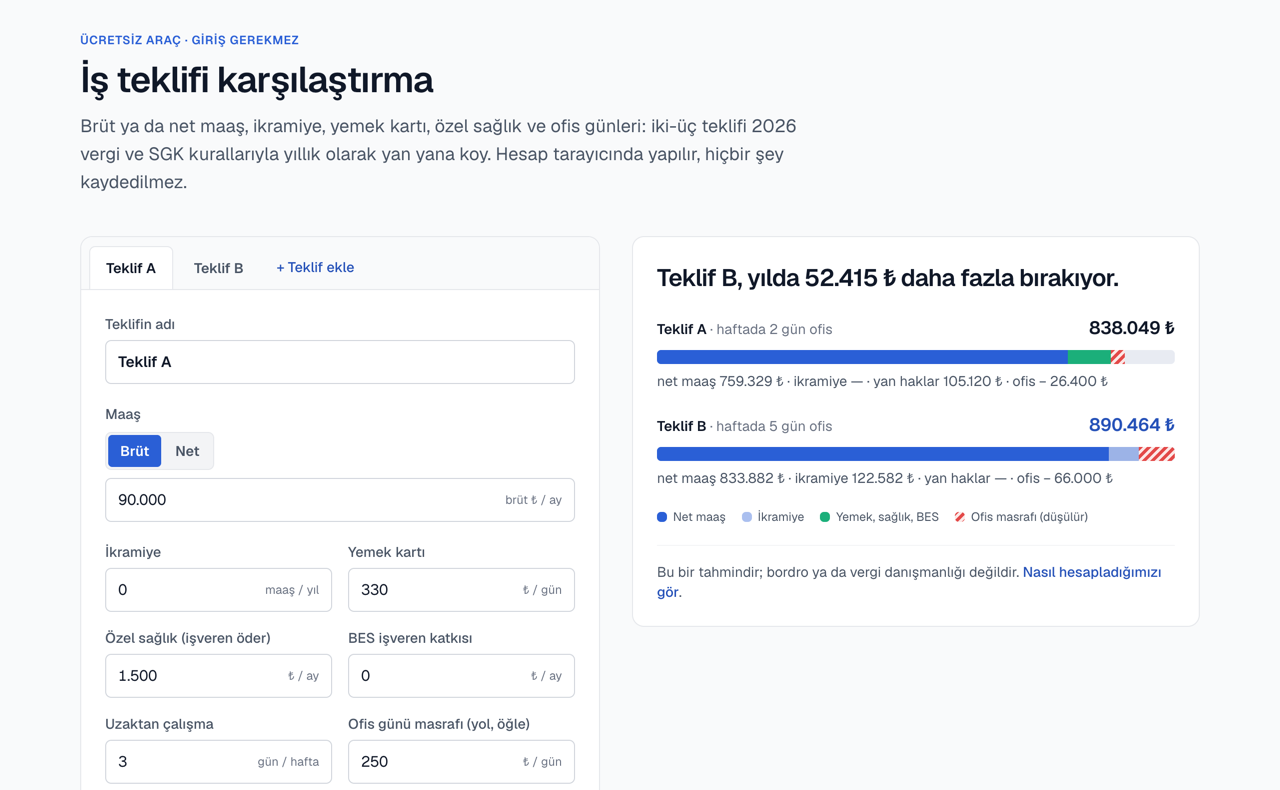1280x790 pixels.
Task: Switch to the Teklif B tab
Action: click(219, 268)
